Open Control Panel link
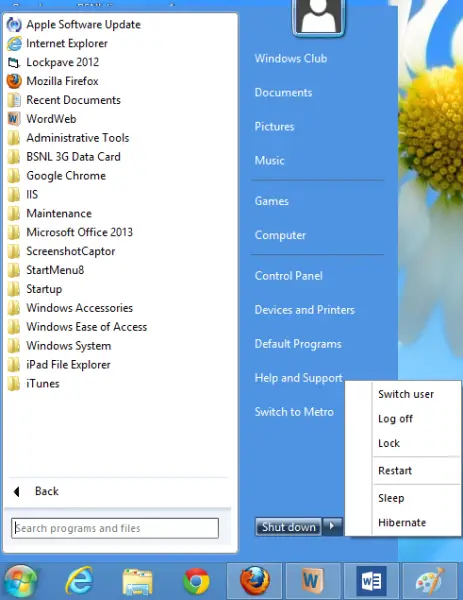The image size is (463, 600). pyautogui.click(x=289, y=276)
